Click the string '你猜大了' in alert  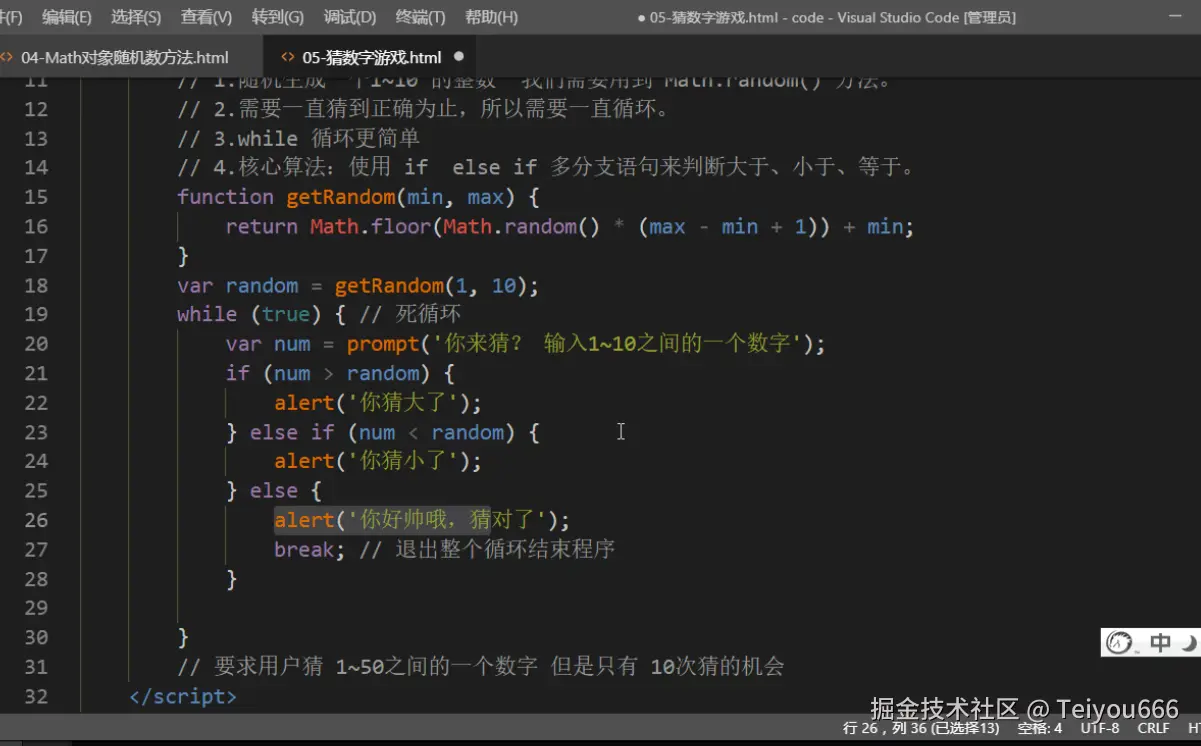coord(402,403)
